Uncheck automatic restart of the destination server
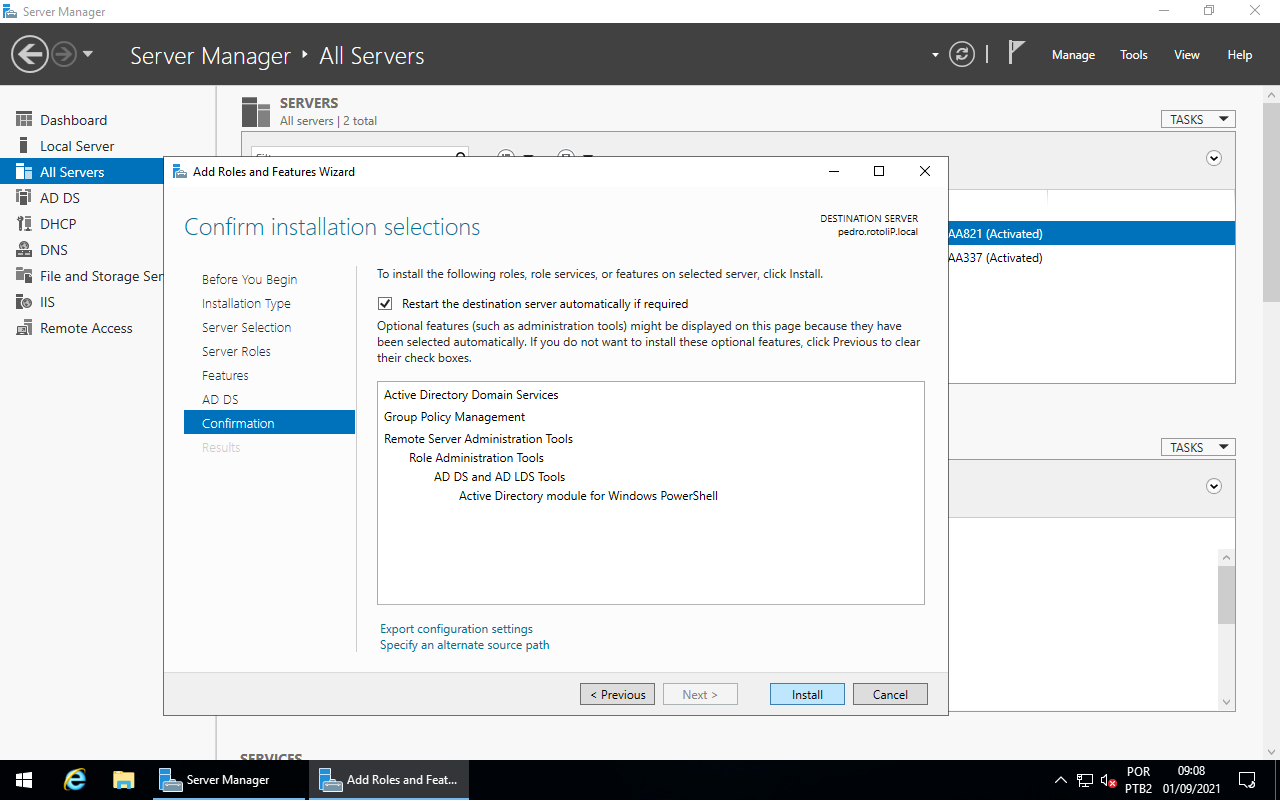The width and height of the screenshot is (1280, 800). (x=385, y=303)
